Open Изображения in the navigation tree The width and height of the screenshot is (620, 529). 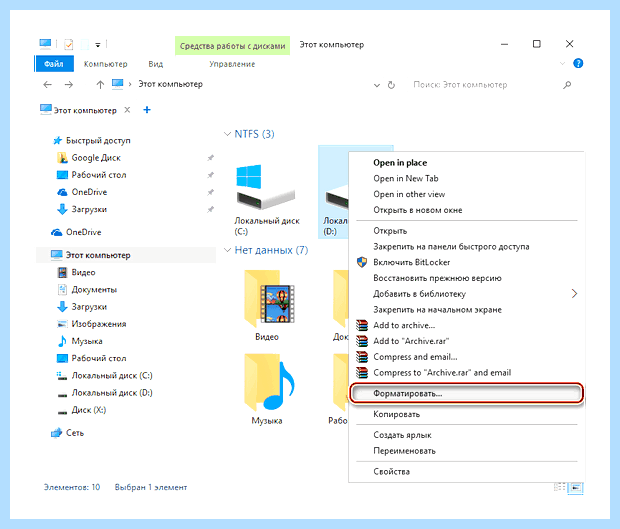click(92, 324)
